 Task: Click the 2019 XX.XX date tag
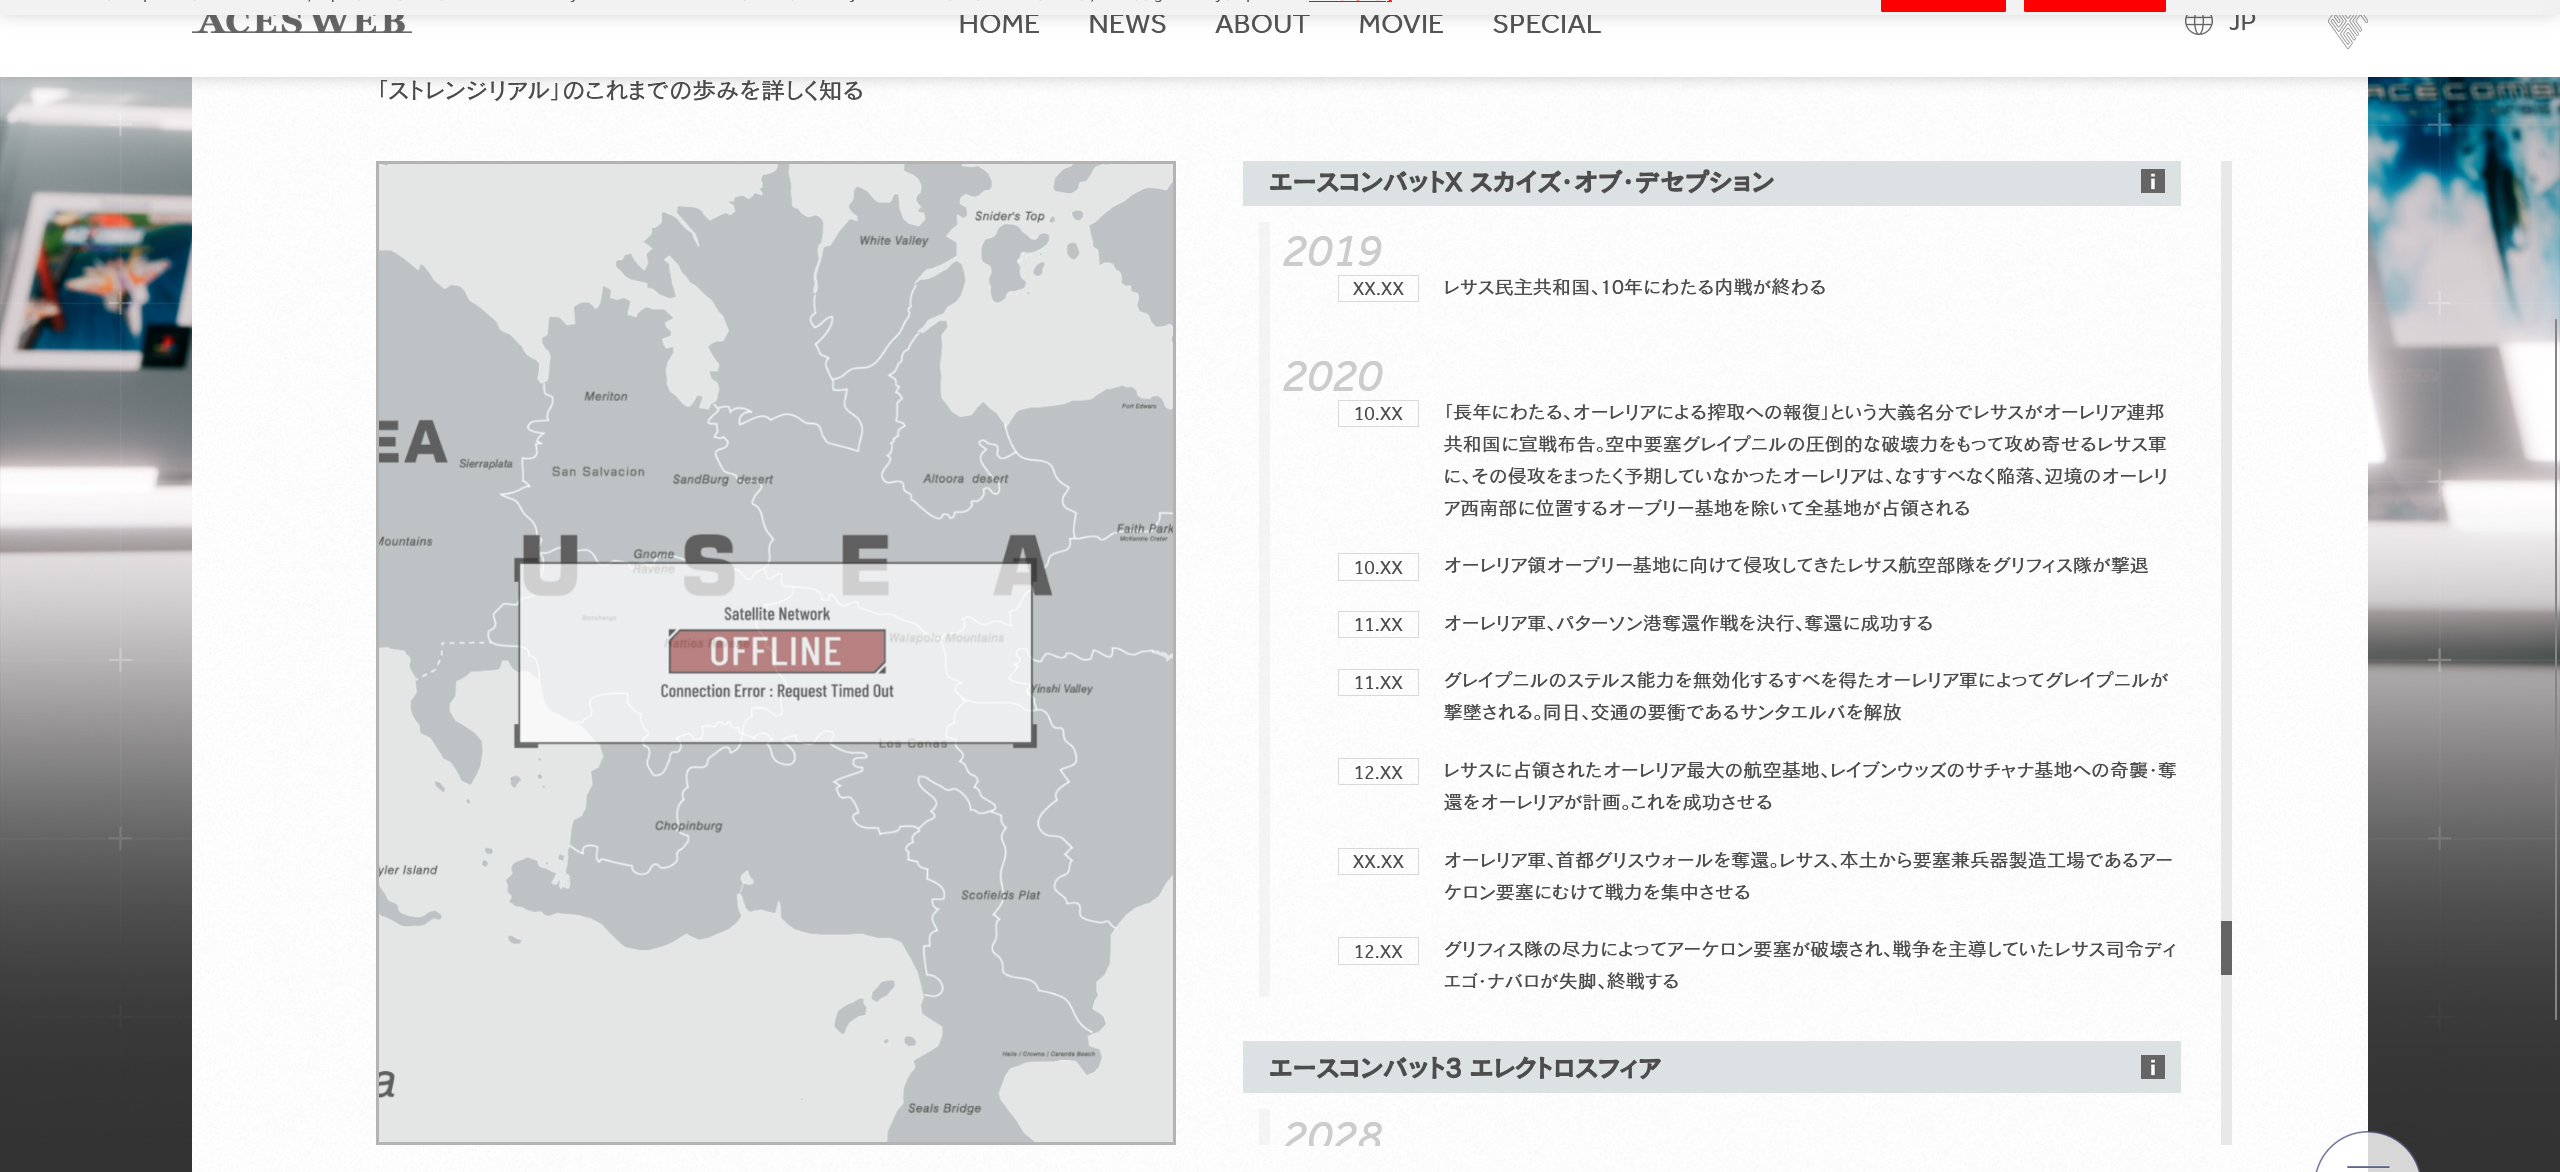point(1378,288)
